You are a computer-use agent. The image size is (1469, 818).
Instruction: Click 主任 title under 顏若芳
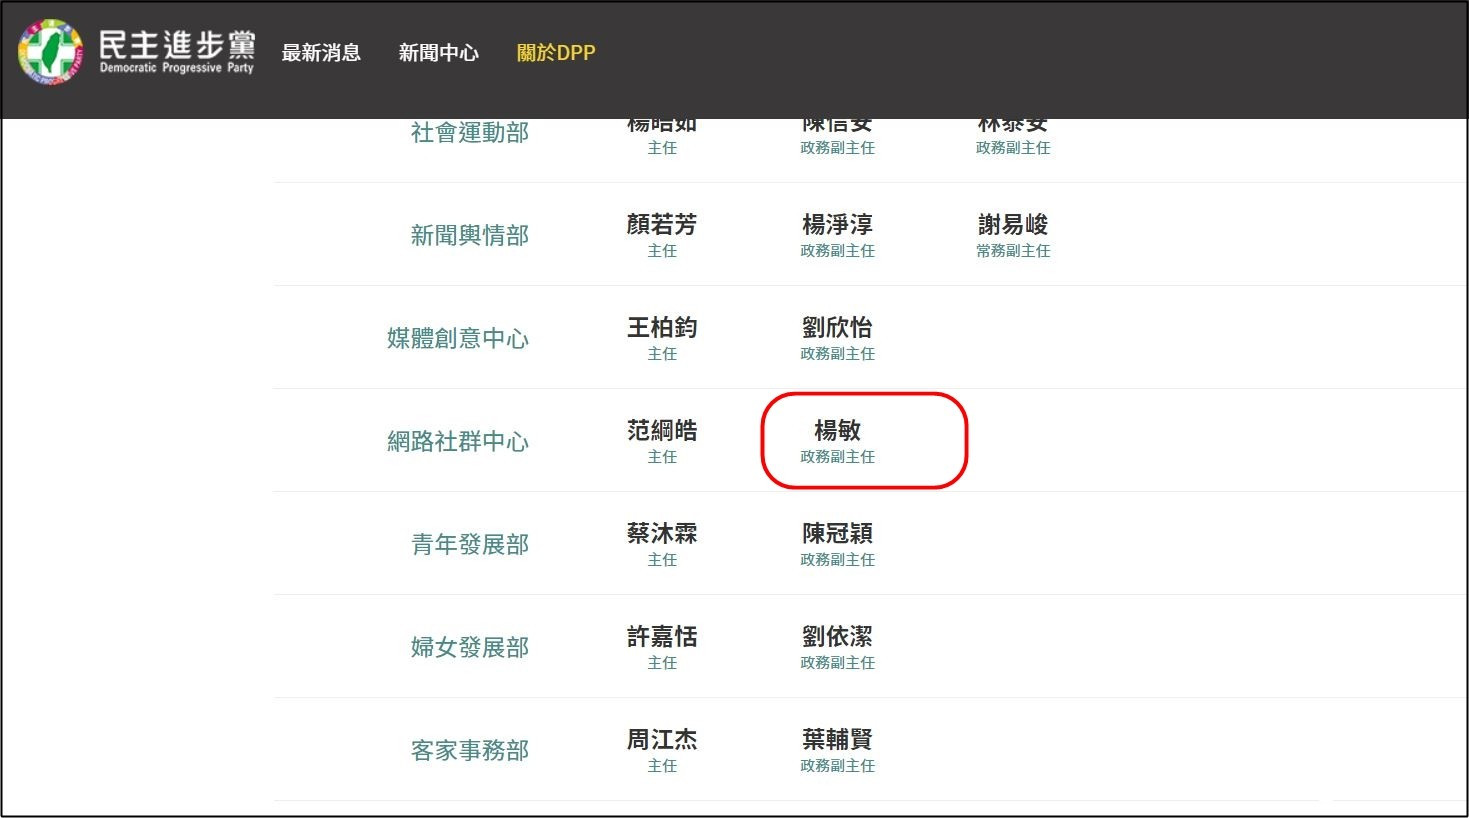tap(662, 251)
